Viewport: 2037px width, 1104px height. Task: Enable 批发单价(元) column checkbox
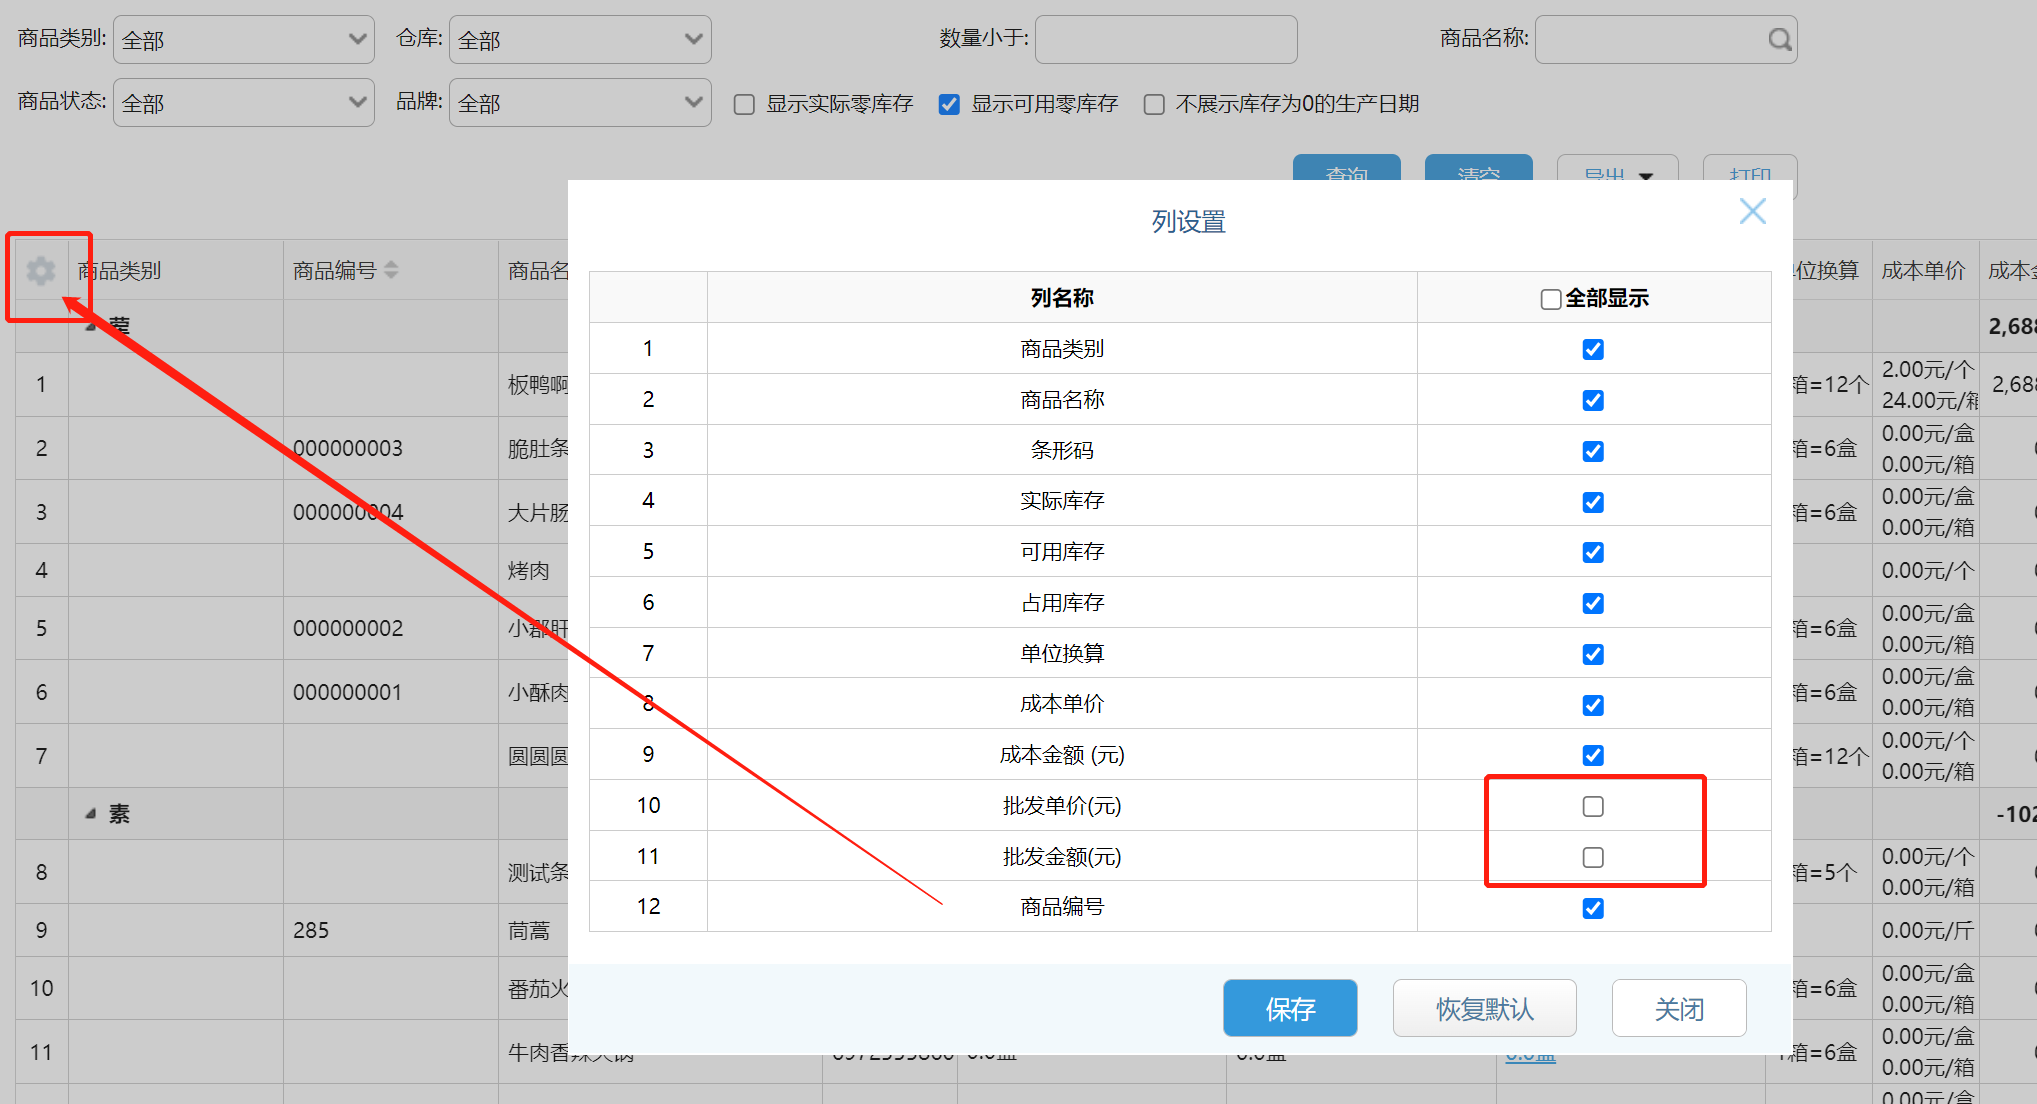tap(1593, 806)
